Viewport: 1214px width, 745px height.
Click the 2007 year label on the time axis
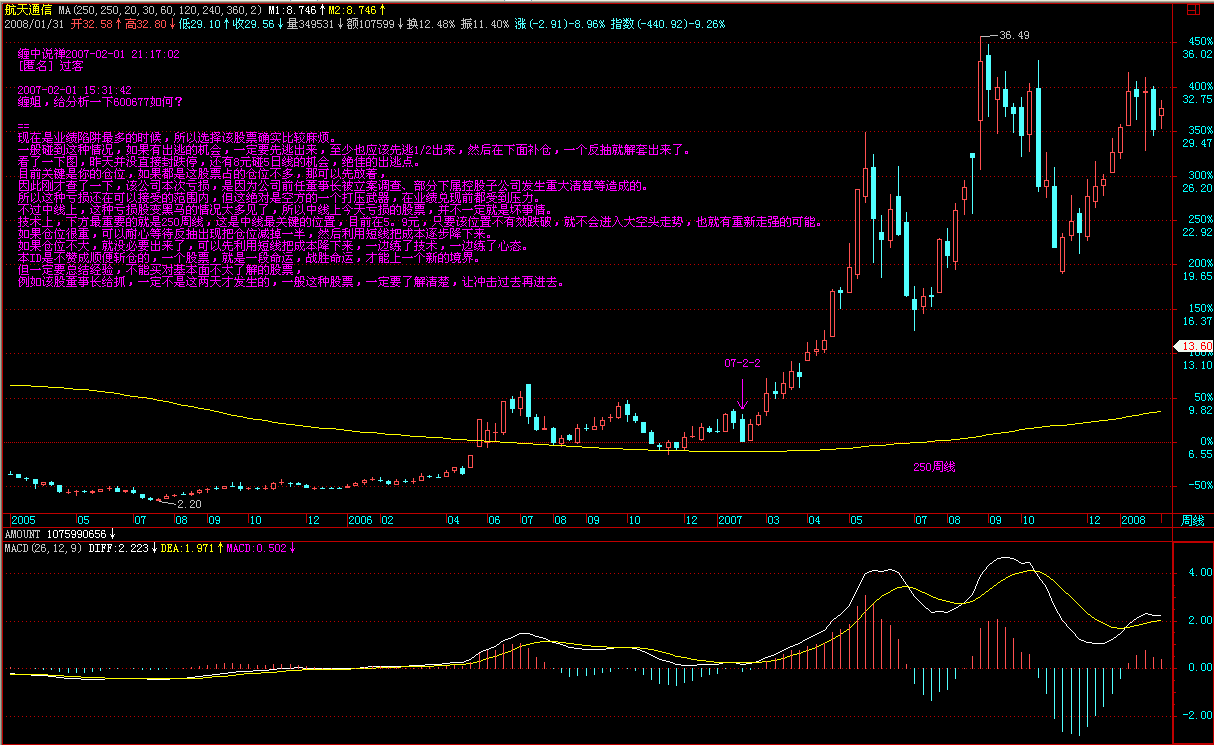730,521
